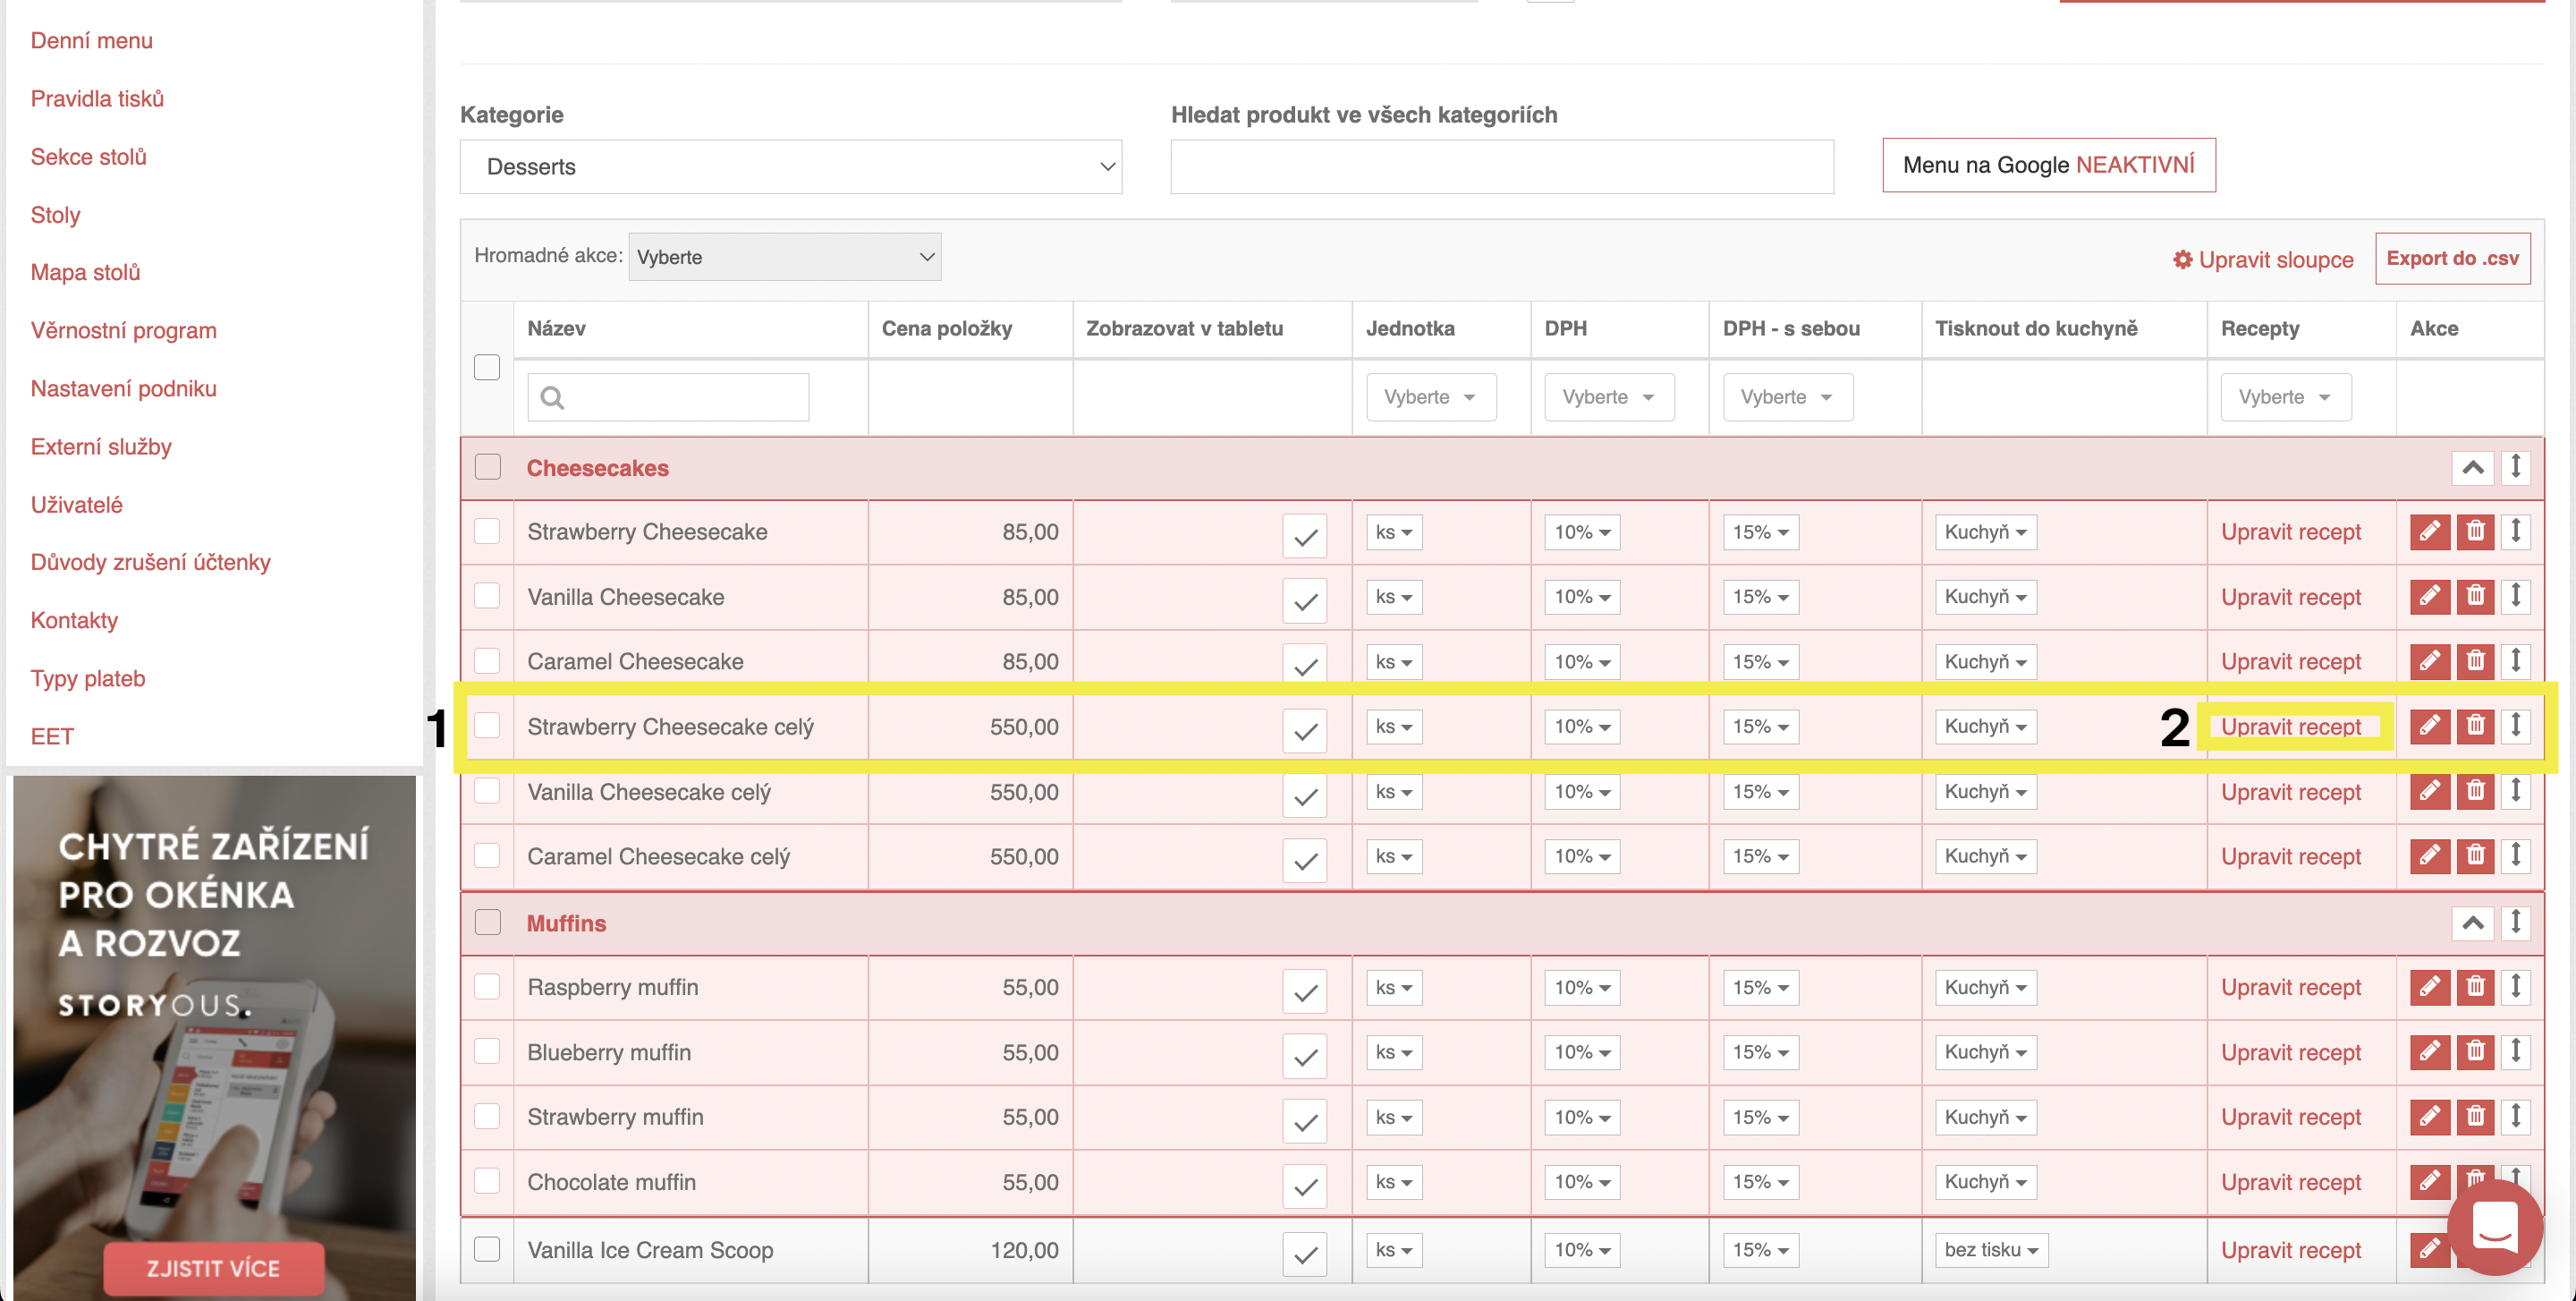
Task: Change kitchen printer for Vanilla Ice Cream Scoop
Action: click(x=1991, y=1250)
